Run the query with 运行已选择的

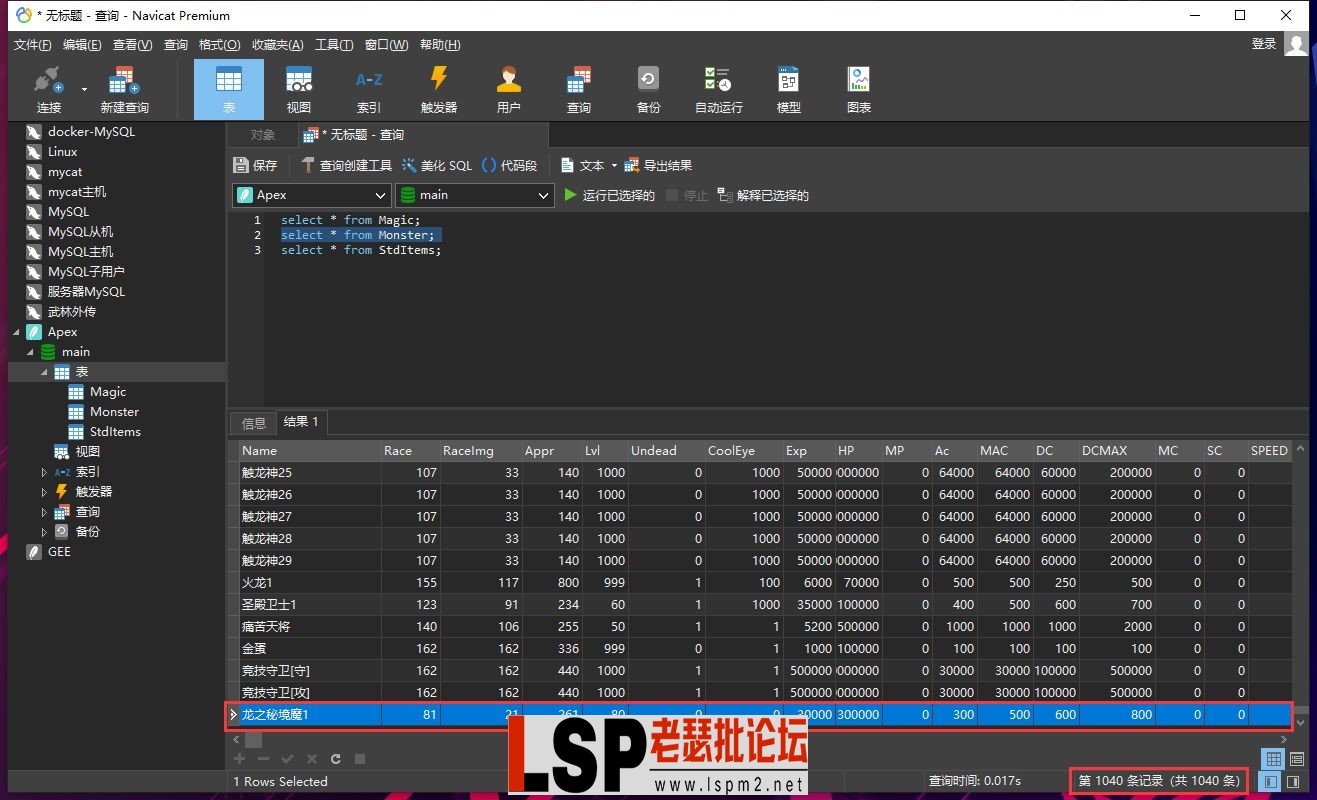(x=609, y=195)
